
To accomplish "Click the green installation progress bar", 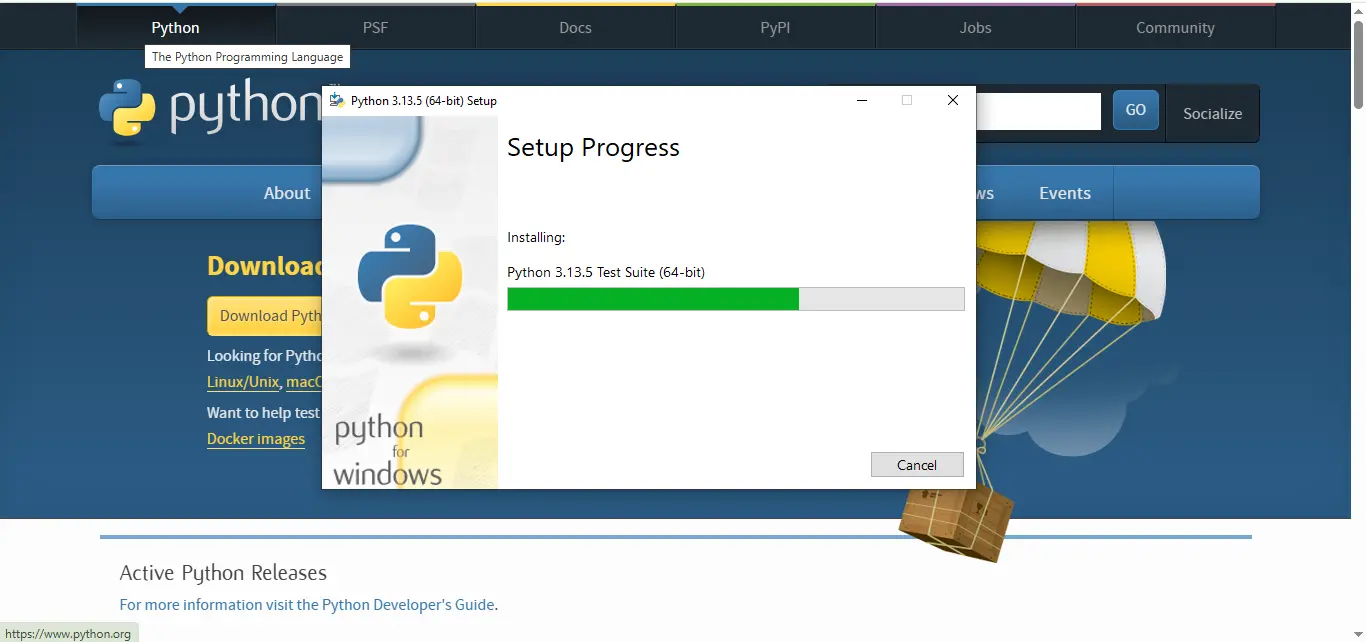I will (736, 299).
